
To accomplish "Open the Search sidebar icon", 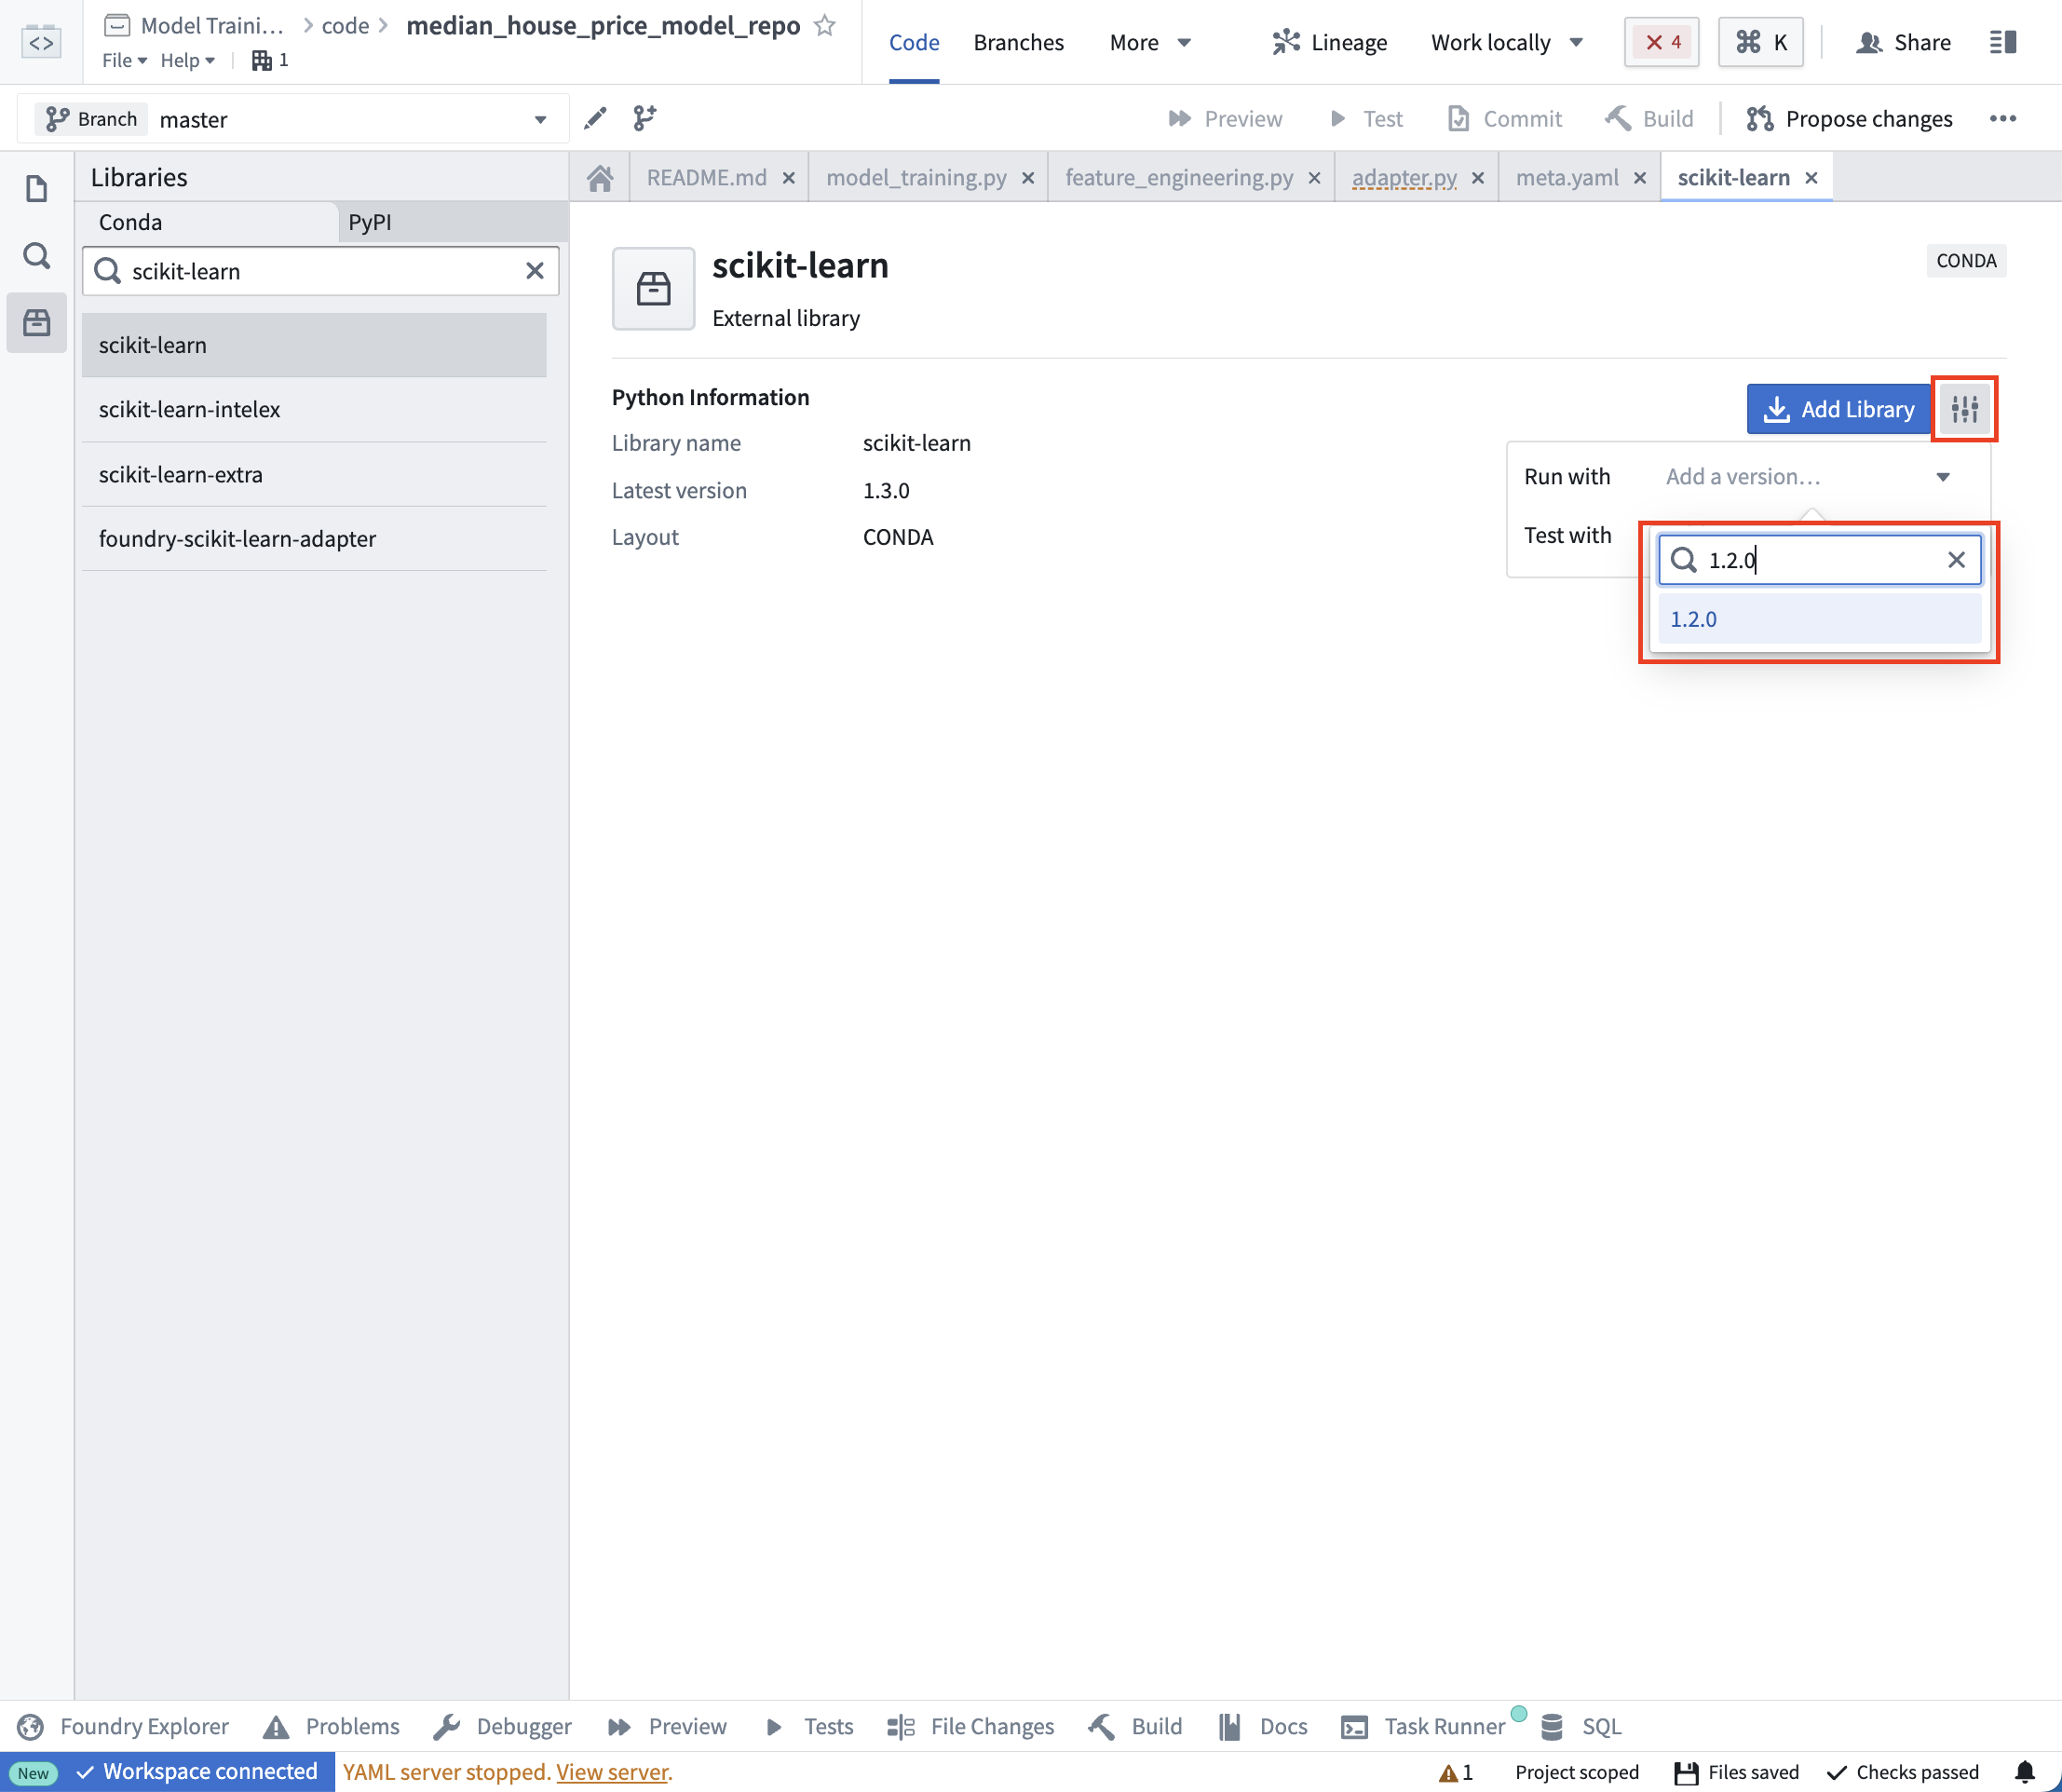I will point(37,255).
